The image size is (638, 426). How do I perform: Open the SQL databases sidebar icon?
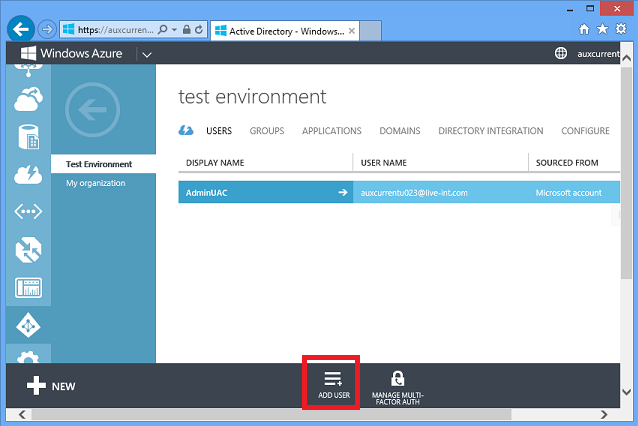click(x=28, y=137)
